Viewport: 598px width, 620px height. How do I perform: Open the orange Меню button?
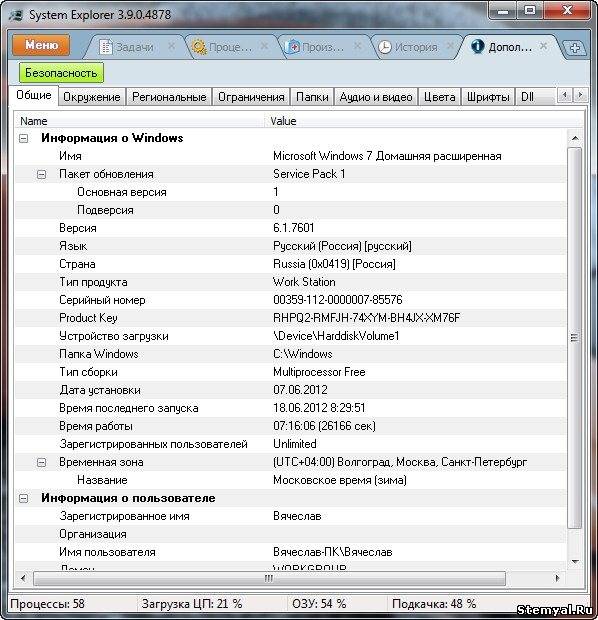[x=41, y=45]
